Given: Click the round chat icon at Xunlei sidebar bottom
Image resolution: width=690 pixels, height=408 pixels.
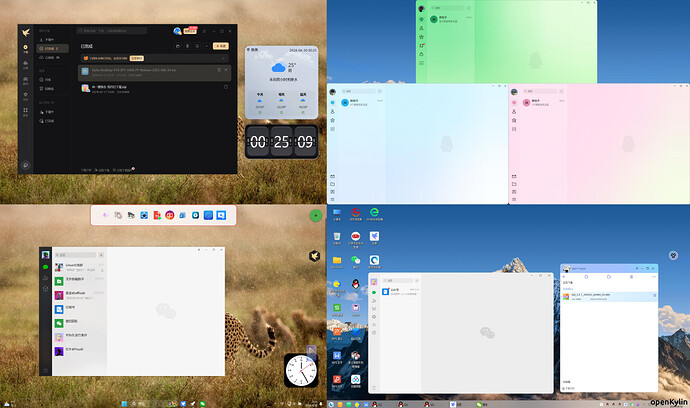Looking at the screenshot, I should pos(26,164).
